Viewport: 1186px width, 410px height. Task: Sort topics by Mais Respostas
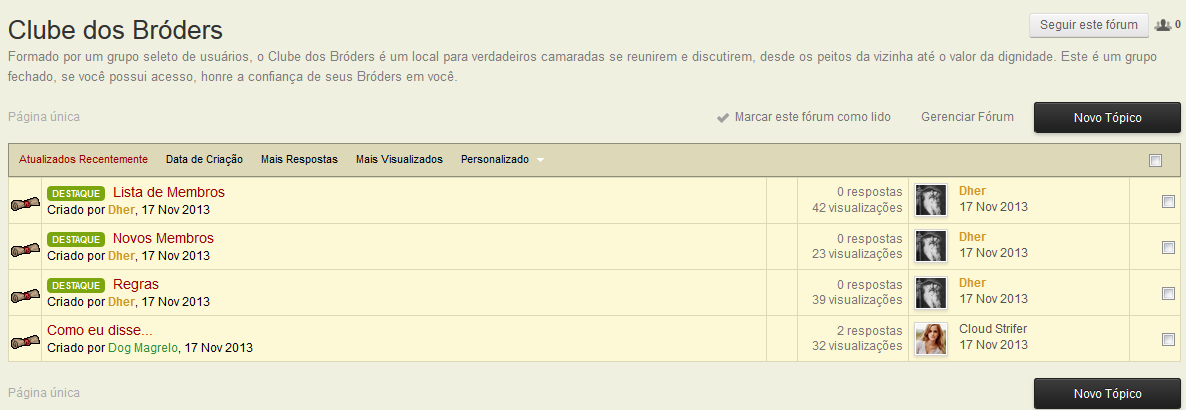click(299, 159)
